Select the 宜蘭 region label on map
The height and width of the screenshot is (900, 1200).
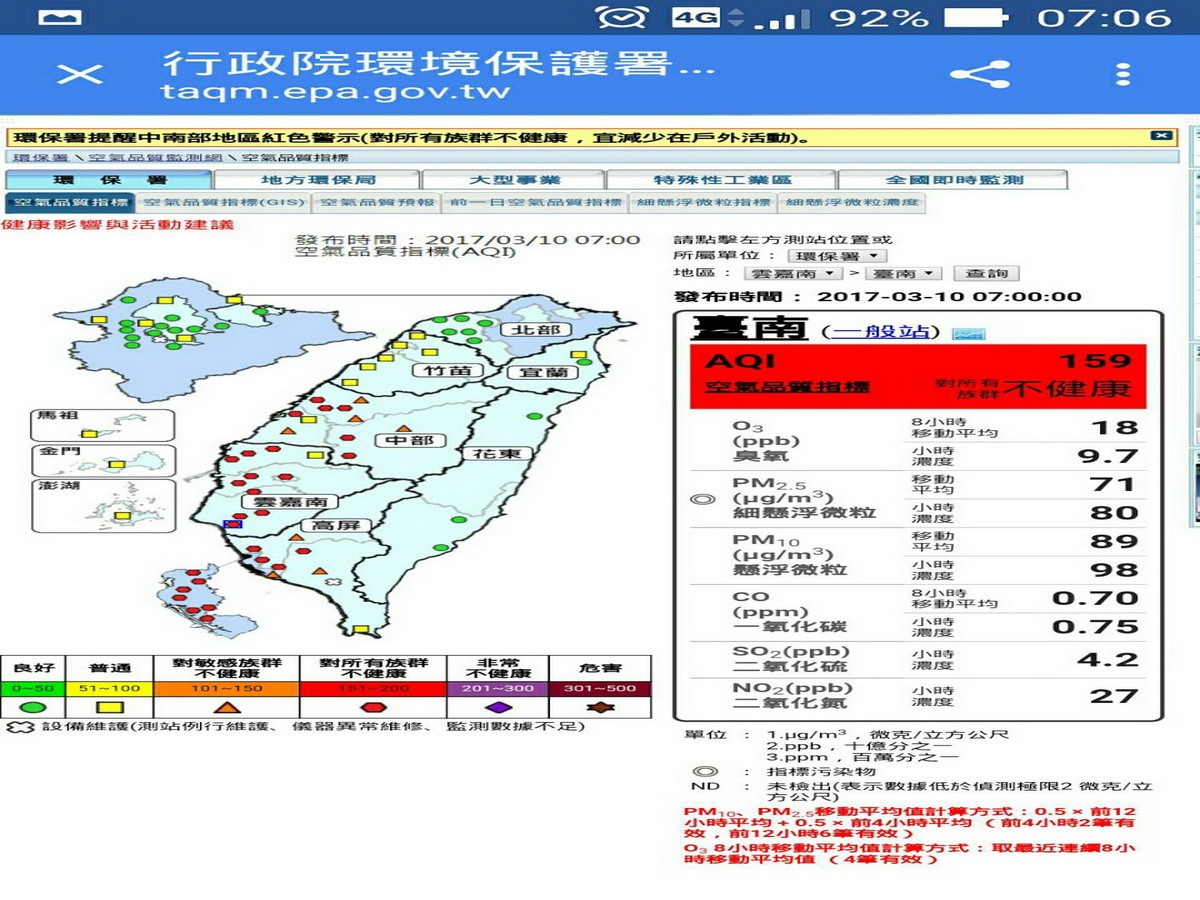pyautogui.click(x=543, y=373)
